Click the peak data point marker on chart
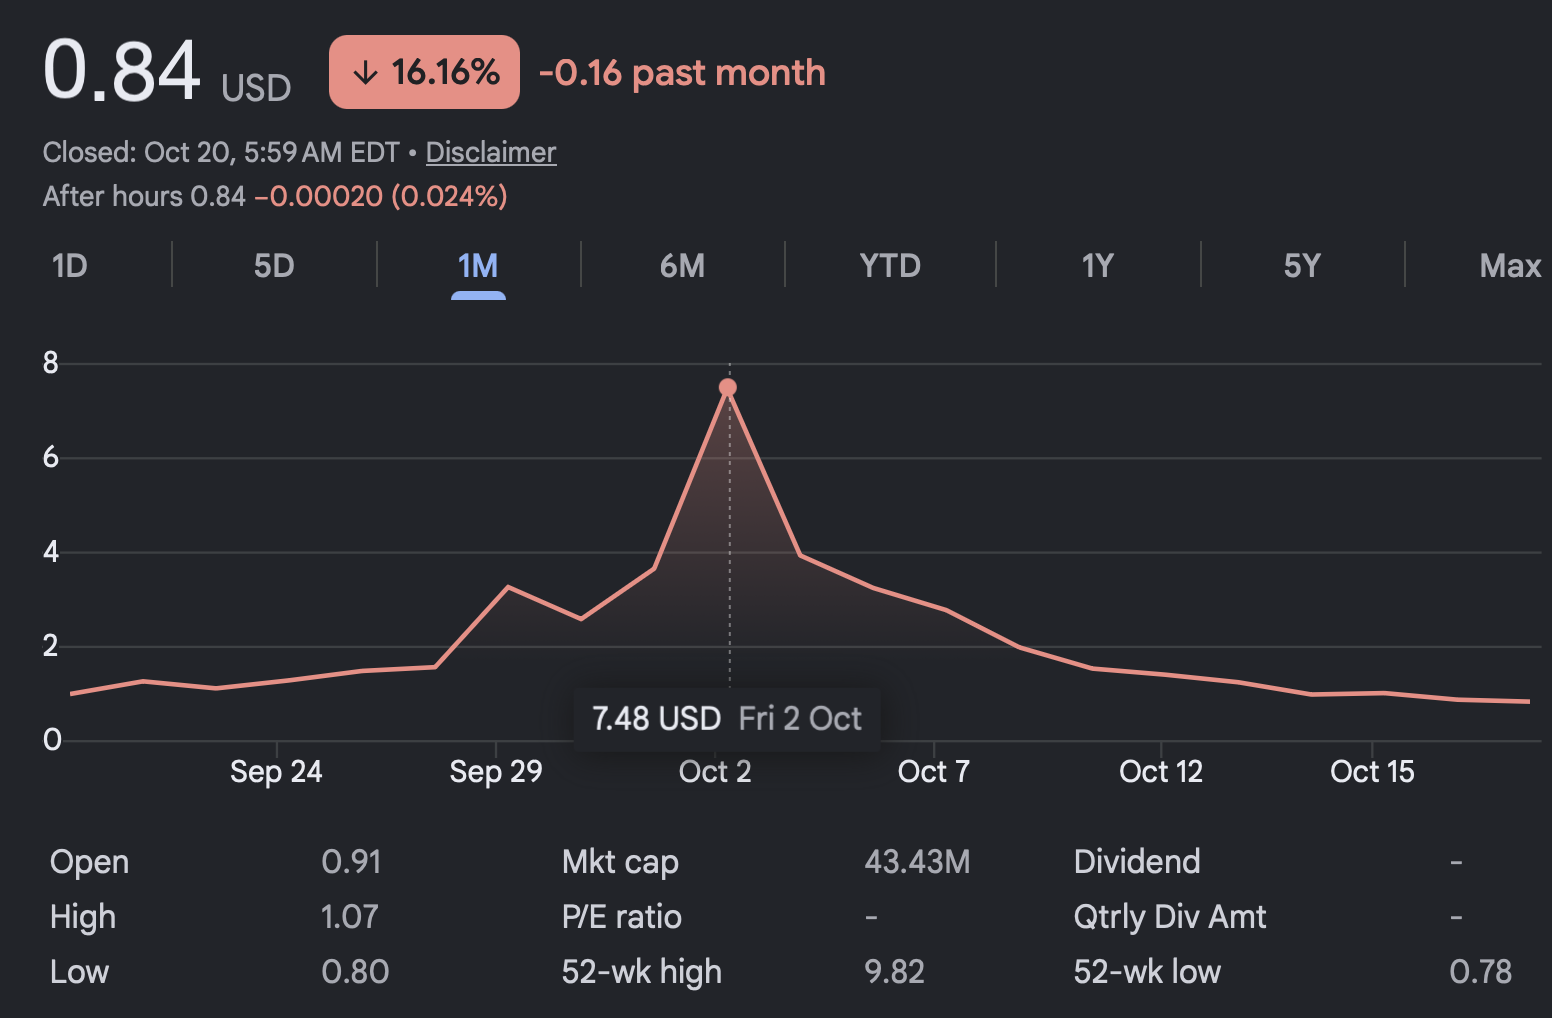The height and width of the screenshot is (1018, 1552). point(728,387)
